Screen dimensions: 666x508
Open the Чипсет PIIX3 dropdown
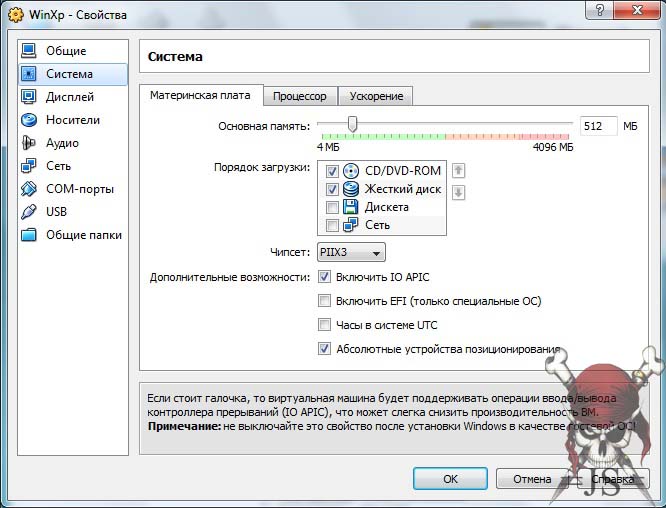coord(351,252)
